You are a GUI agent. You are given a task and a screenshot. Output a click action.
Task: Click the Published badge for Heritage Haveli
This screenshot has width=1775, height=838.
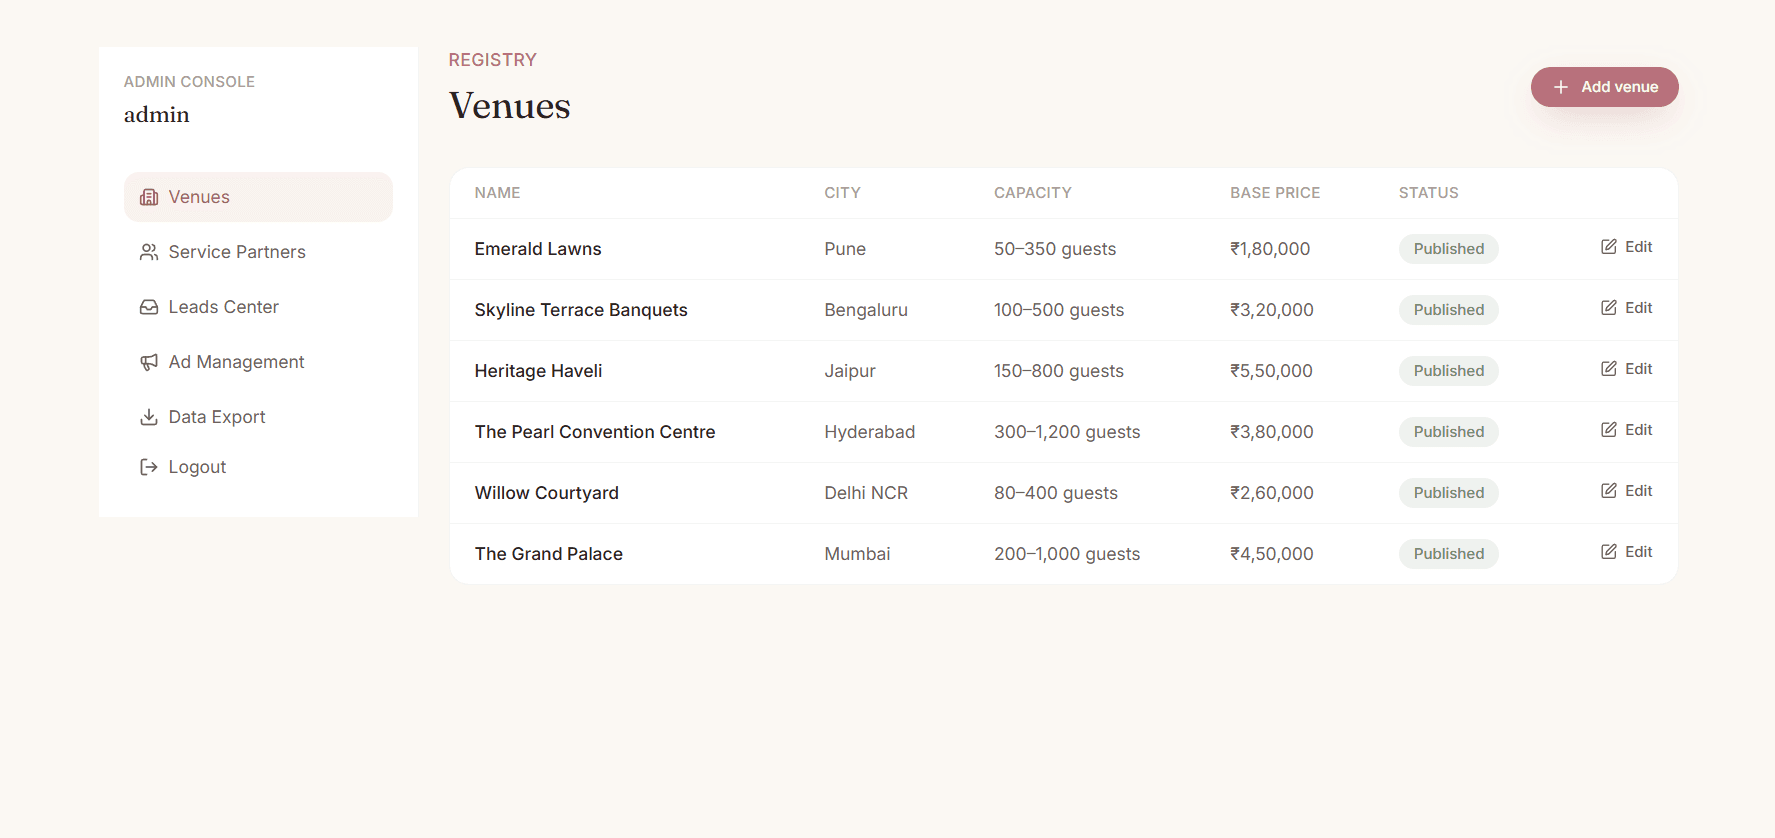(x=1448, y=371)
